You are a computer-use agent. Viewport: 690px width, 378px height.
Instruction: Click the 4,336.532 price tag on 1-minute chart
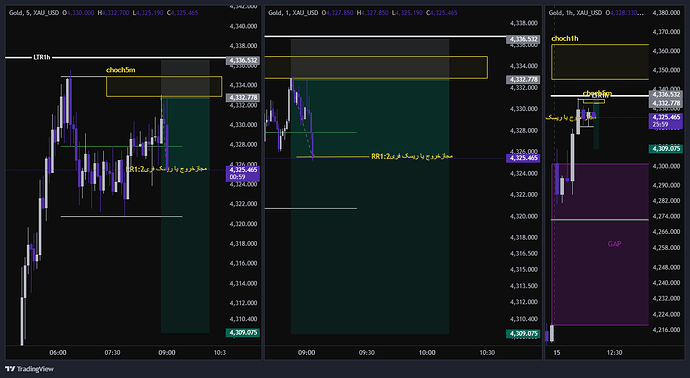coord(523,39)
